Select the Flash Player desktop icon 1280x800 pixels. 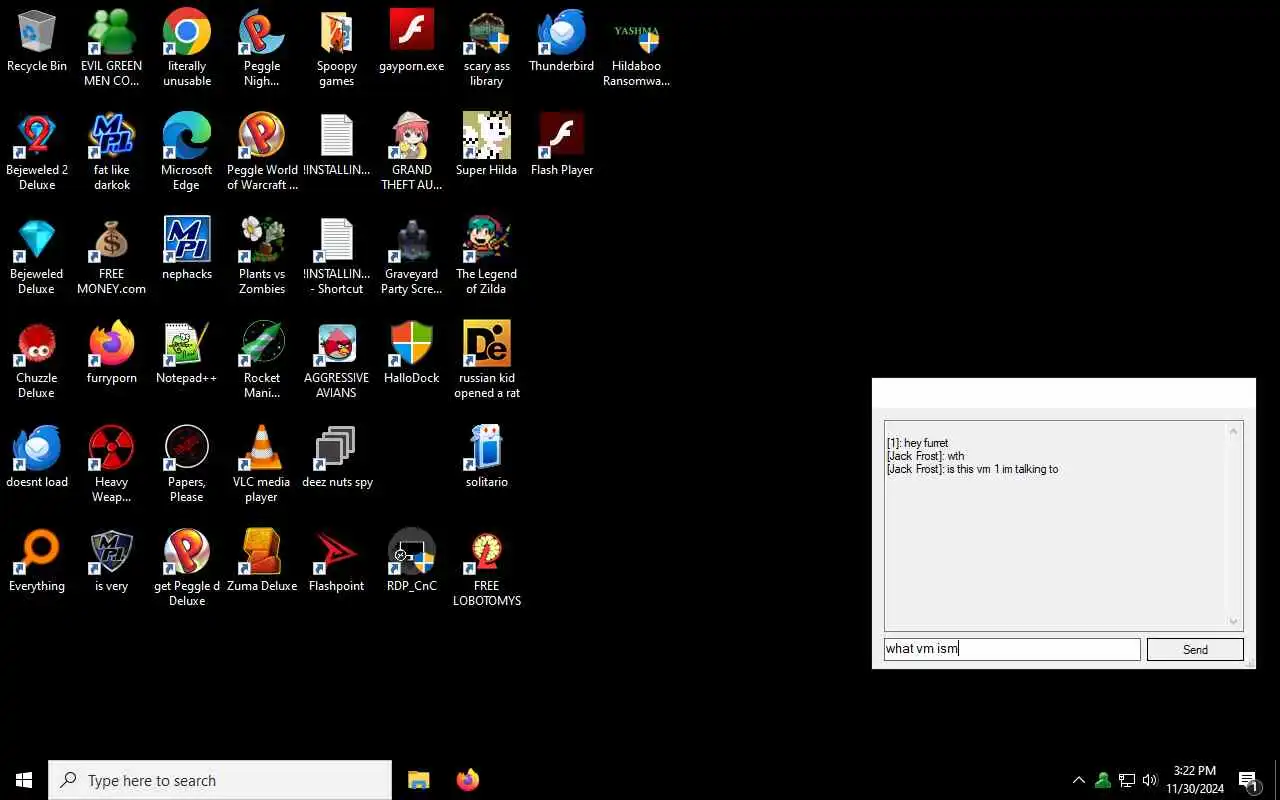coord(562,145)
